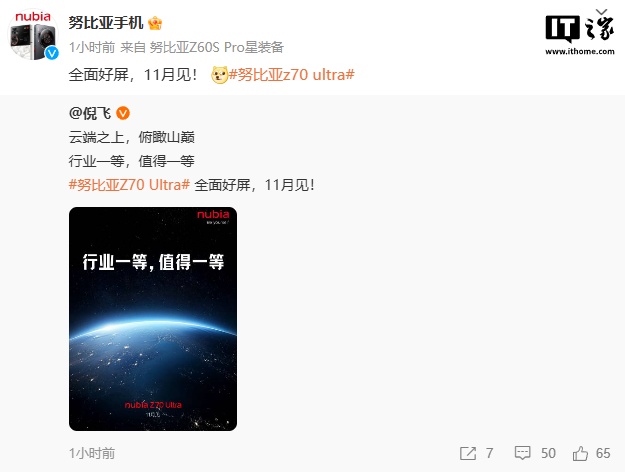Repost using the share icon
This screenshot has height=472, width=625.
[468, 453]
